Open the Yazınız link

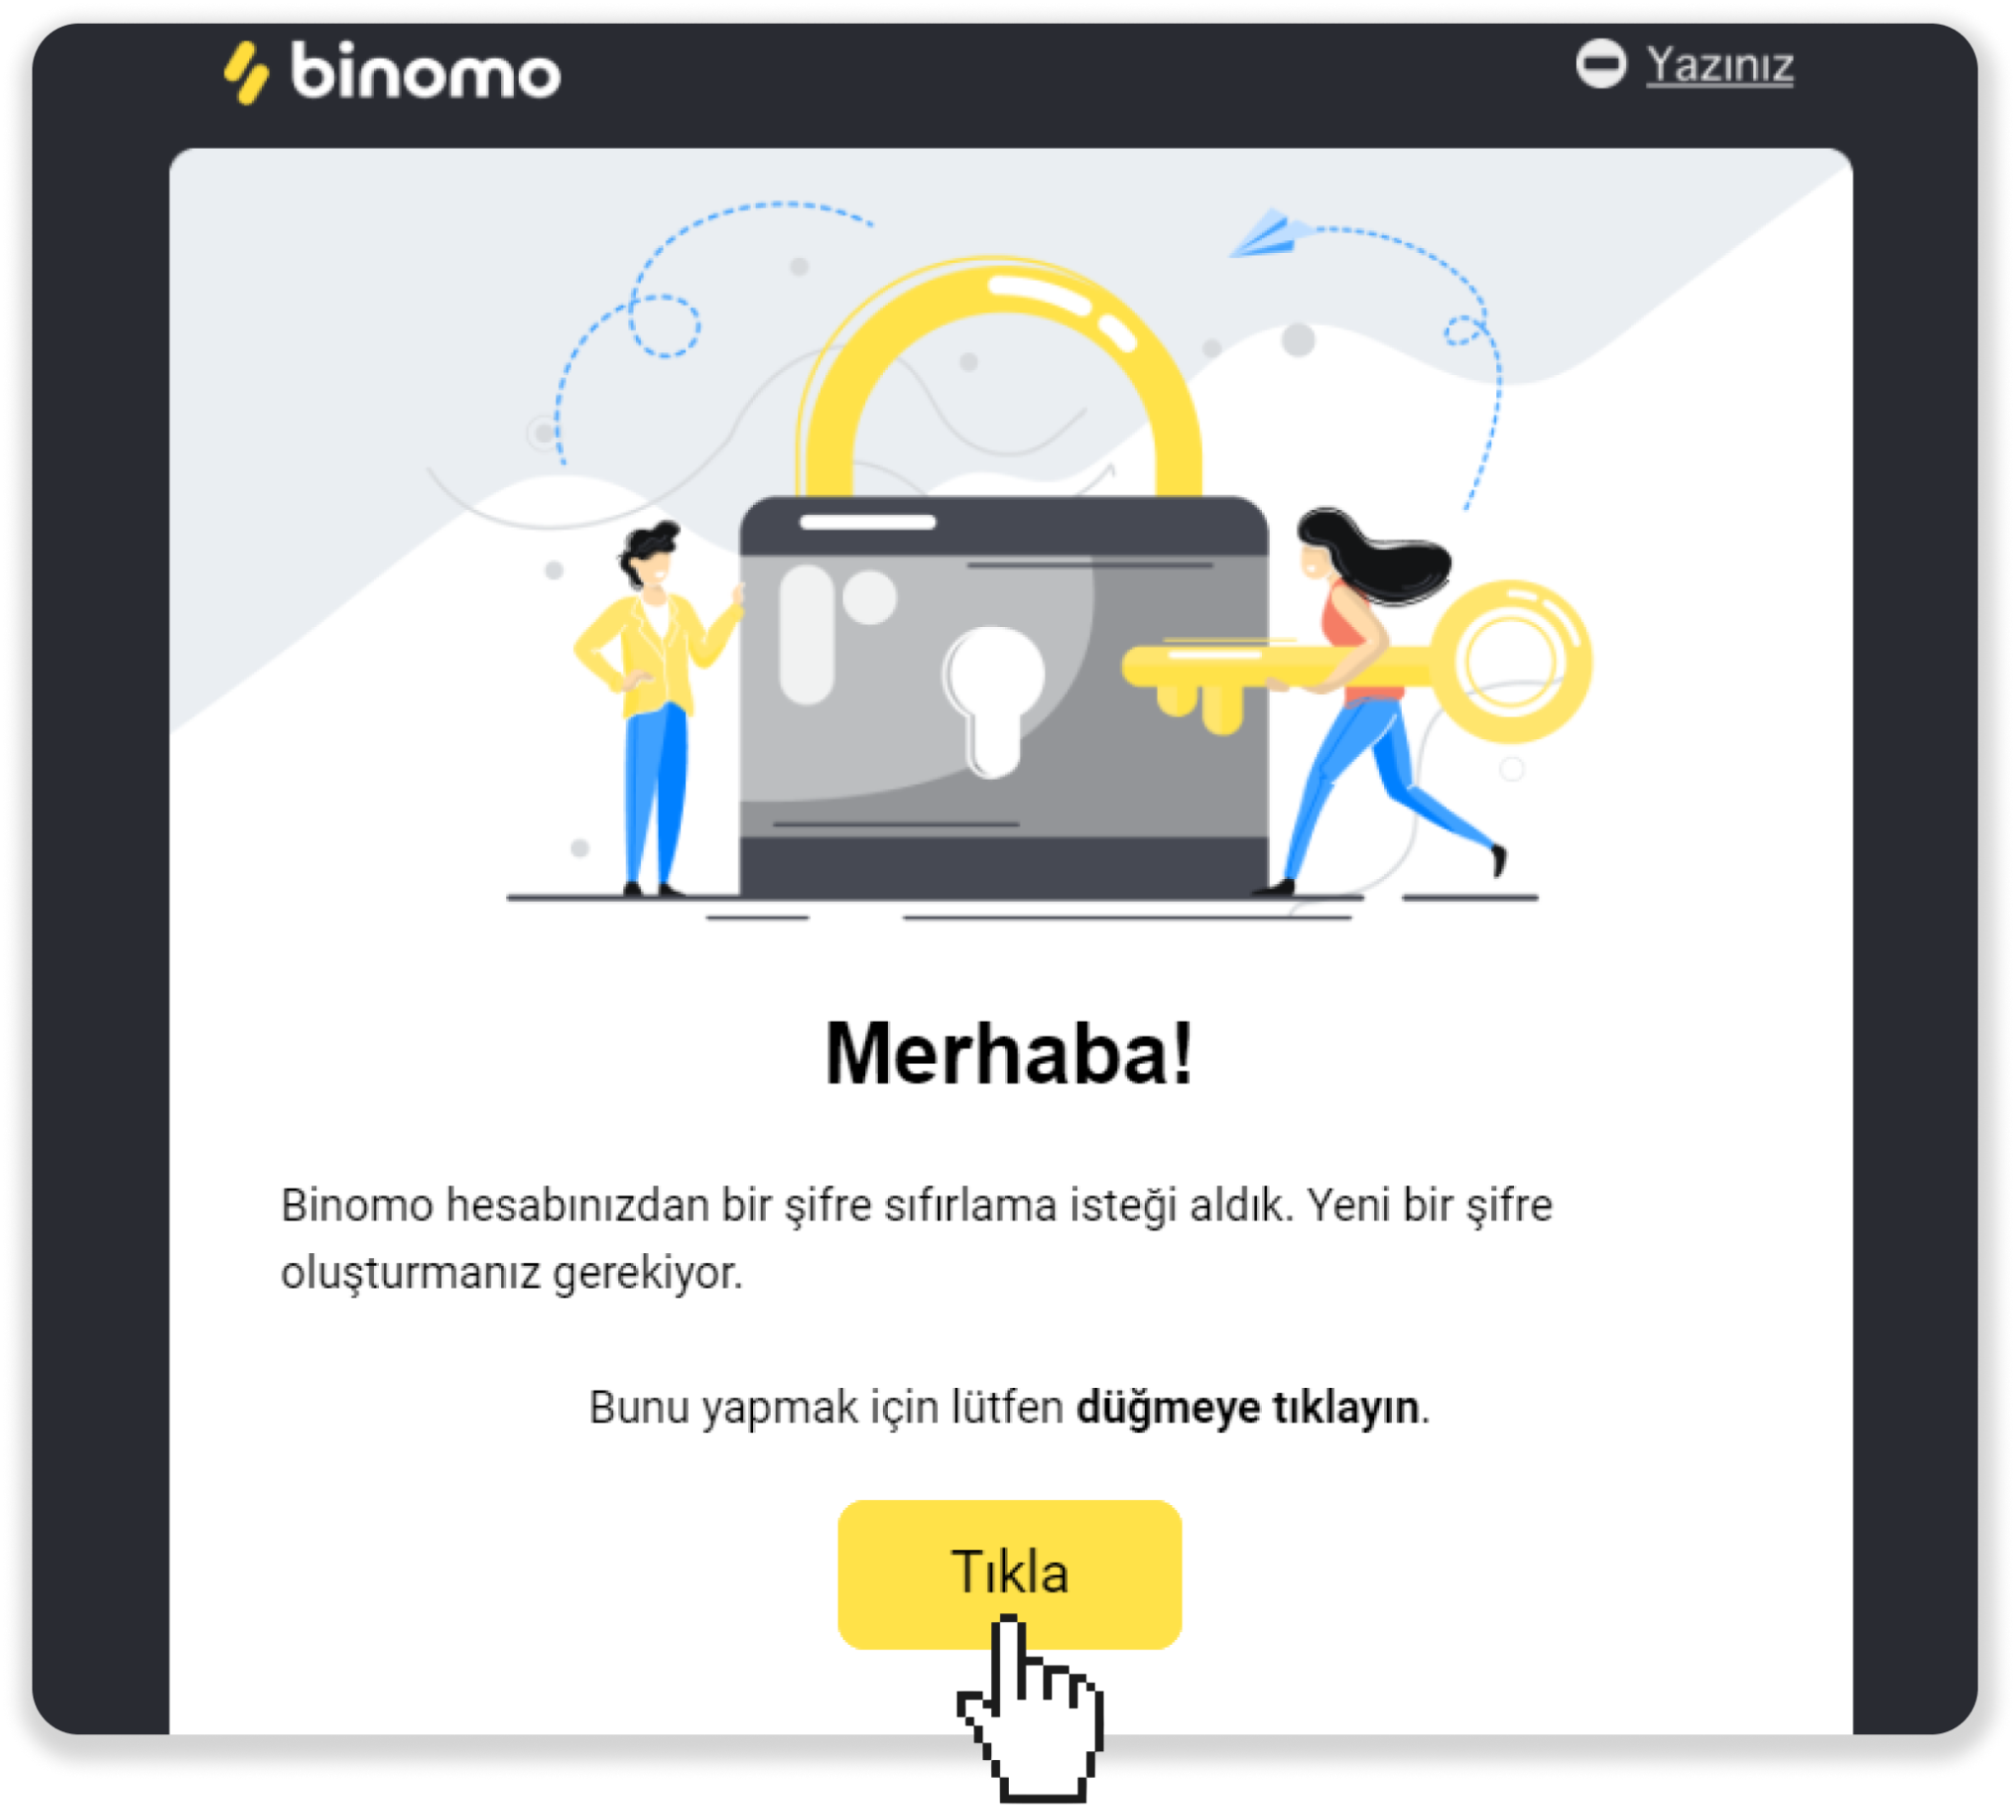pyautogui.click(x=1720, y=65)
